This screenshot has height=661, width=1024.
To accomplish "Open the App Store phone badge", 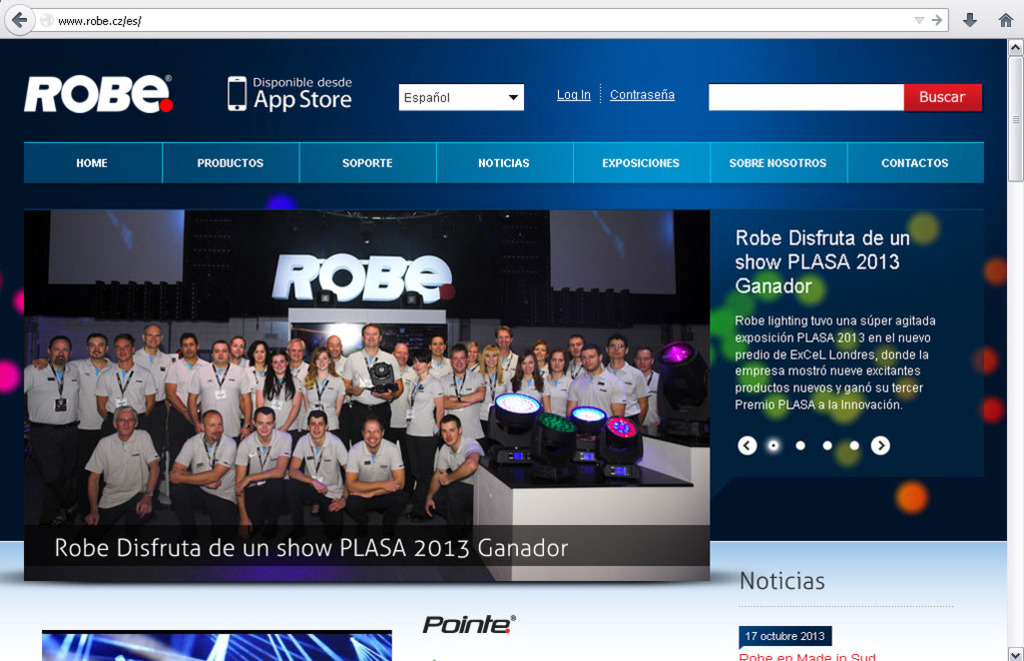I will [x=289, y=93].
